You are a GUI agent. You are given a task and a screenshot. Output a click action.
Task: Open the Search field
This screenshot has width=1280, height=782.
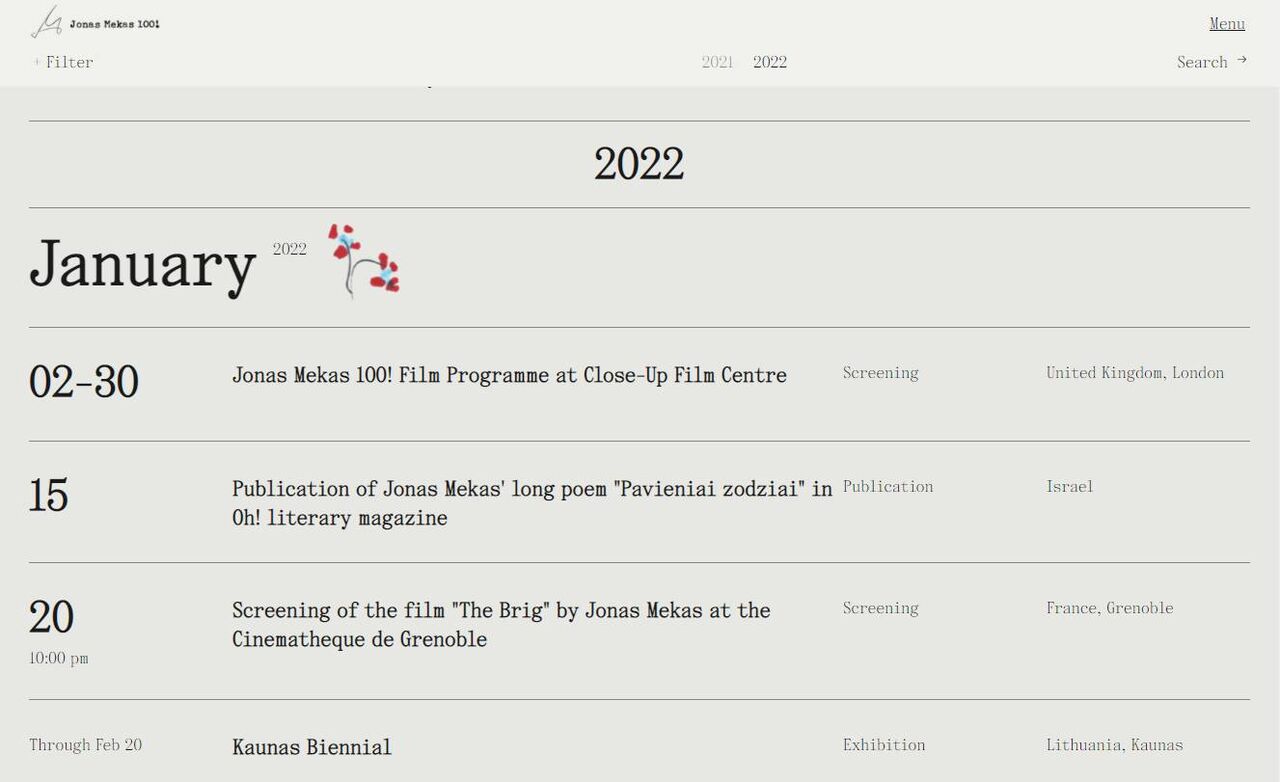tap(1201, 62)
